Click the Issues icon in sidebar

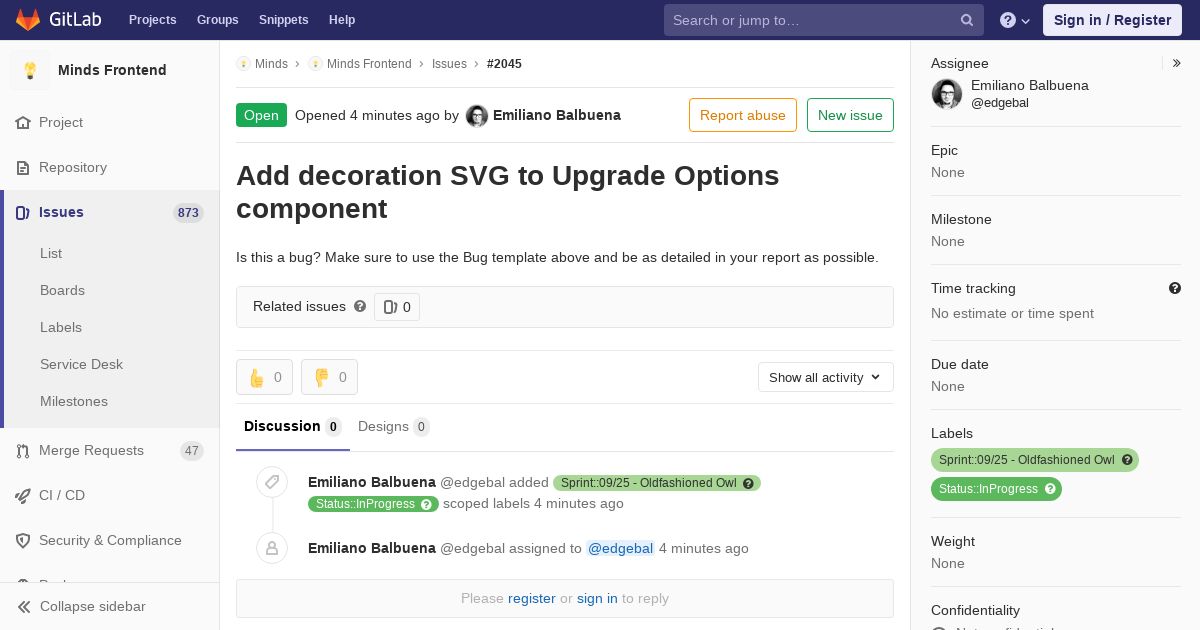(x=23, y=212)
